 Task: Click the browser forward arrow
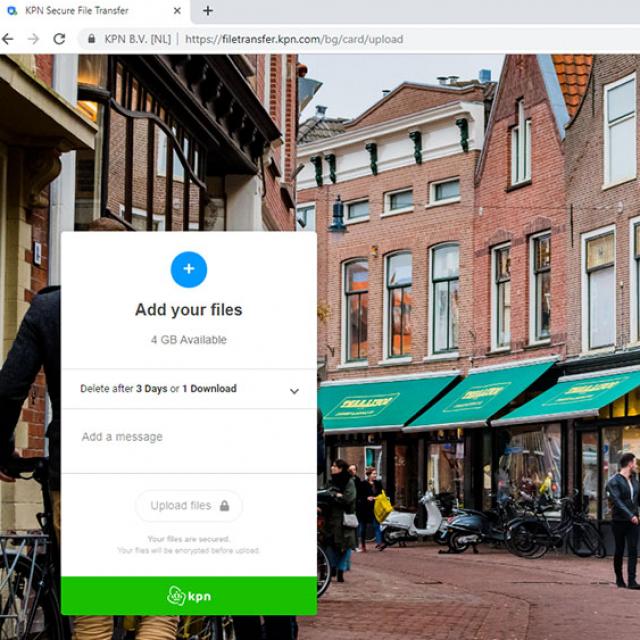33,39
